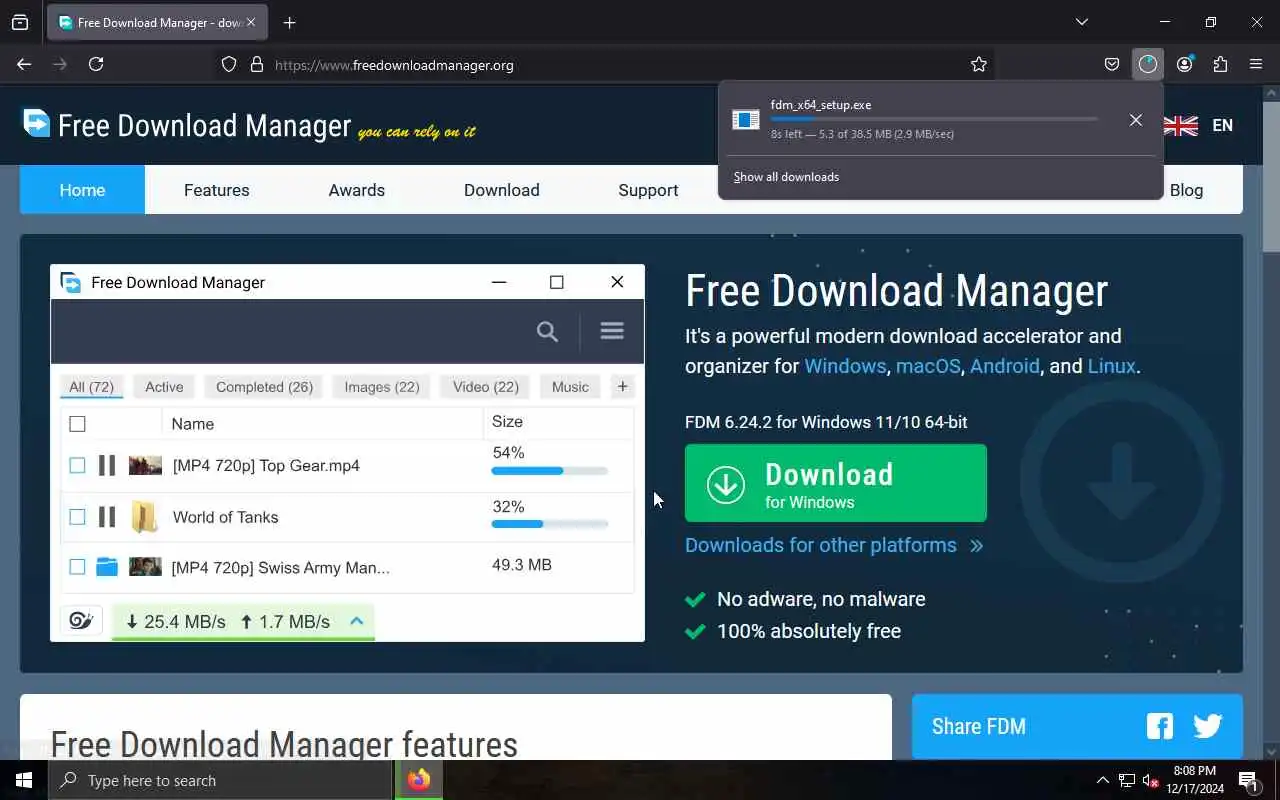Open the Windows Start menu
1280x800 pixels.
pyautogui.click(x=24, y=781)
